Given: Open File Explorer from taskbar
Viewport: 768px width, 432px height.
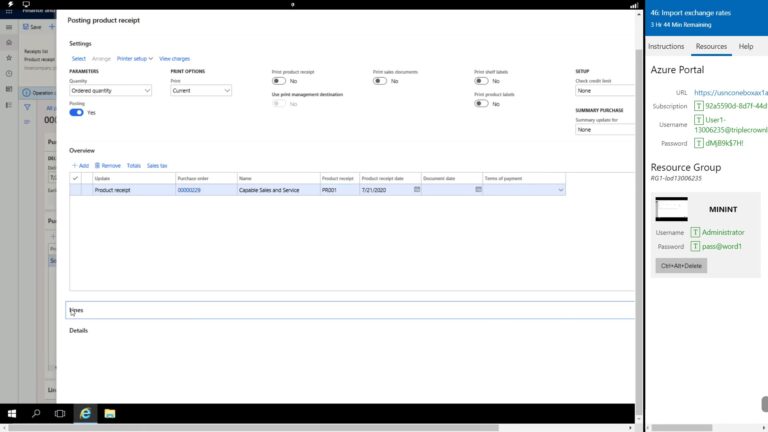Looking at the screenshot, I should click(x=110, y=414).
